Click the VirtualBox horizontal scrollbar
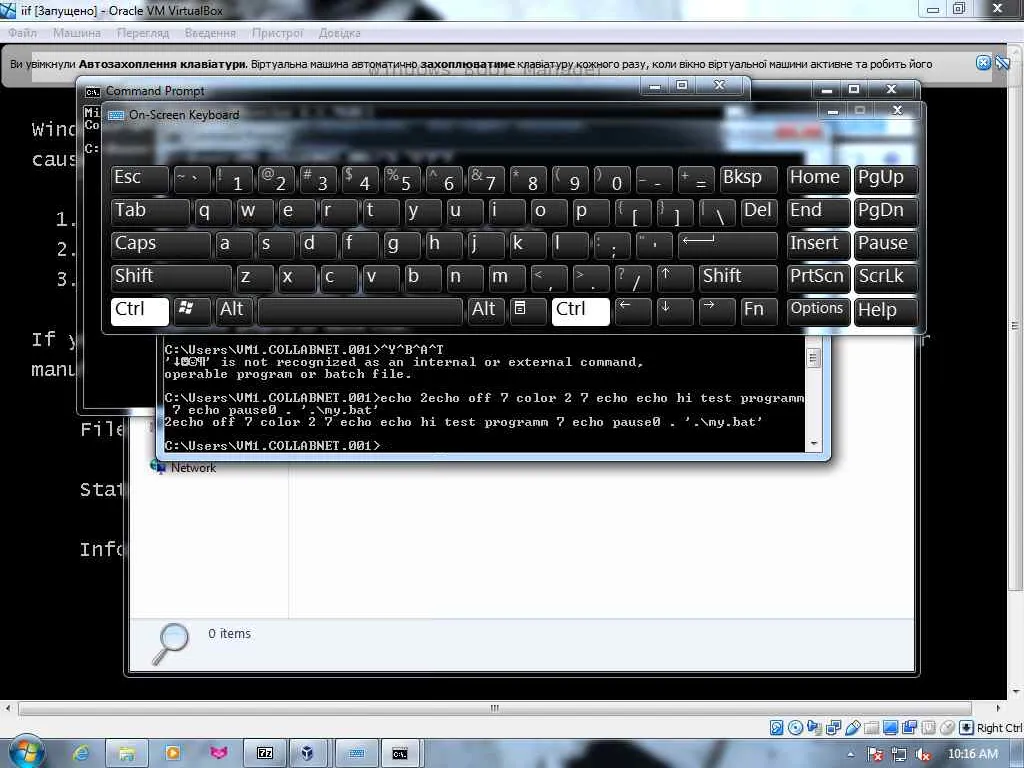Image resolution: width=1024 pixels, height=768 pixels. (494, 708)
